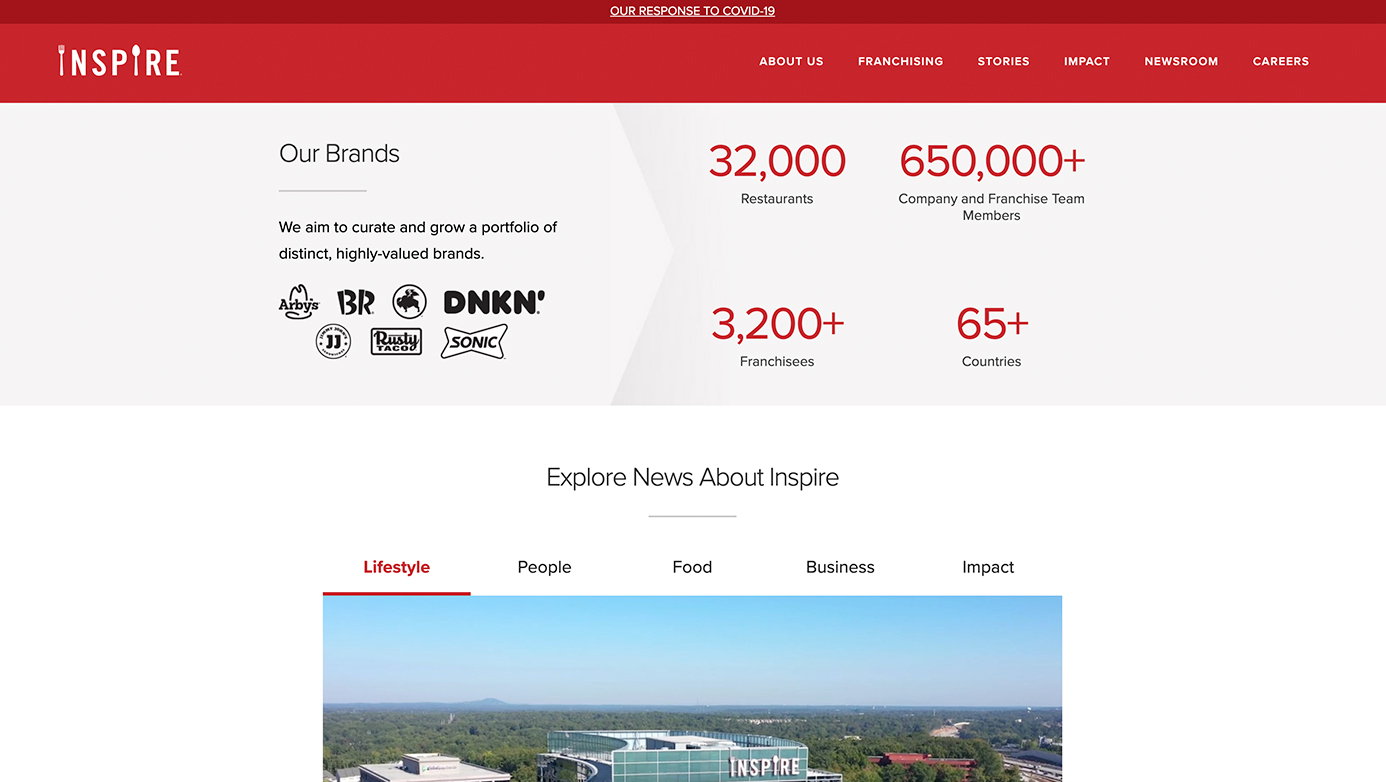Click the Inspire headquarters aerial photo
Screen dimensions: 1386x782
[692, 689]
